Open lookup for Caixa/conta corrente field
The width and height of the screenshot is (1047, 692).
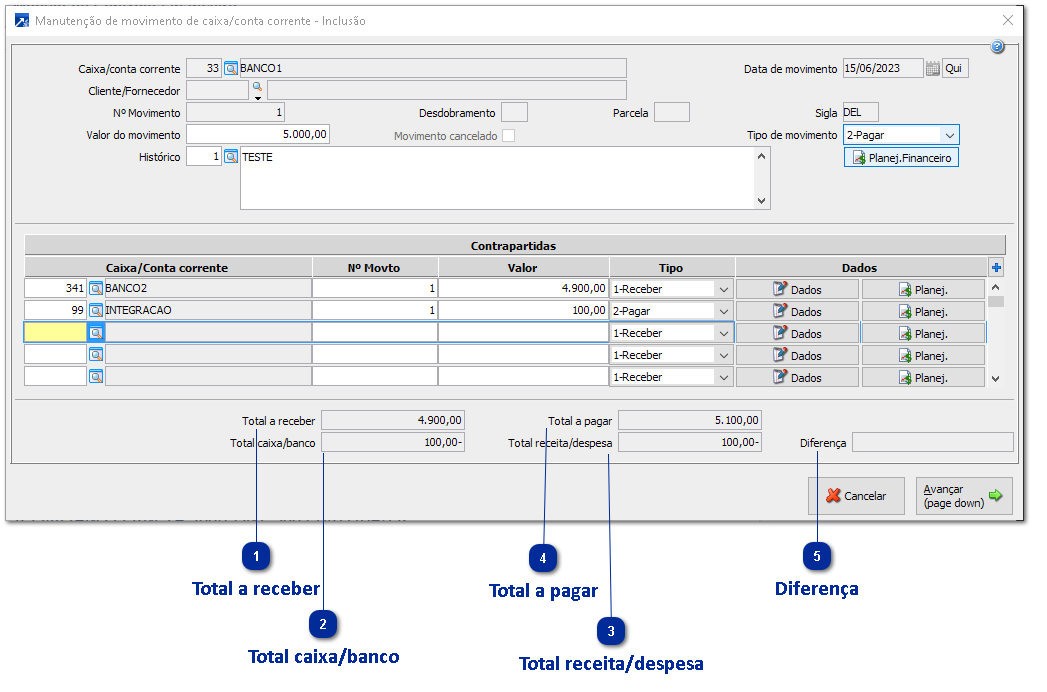(x=230, y=69)
